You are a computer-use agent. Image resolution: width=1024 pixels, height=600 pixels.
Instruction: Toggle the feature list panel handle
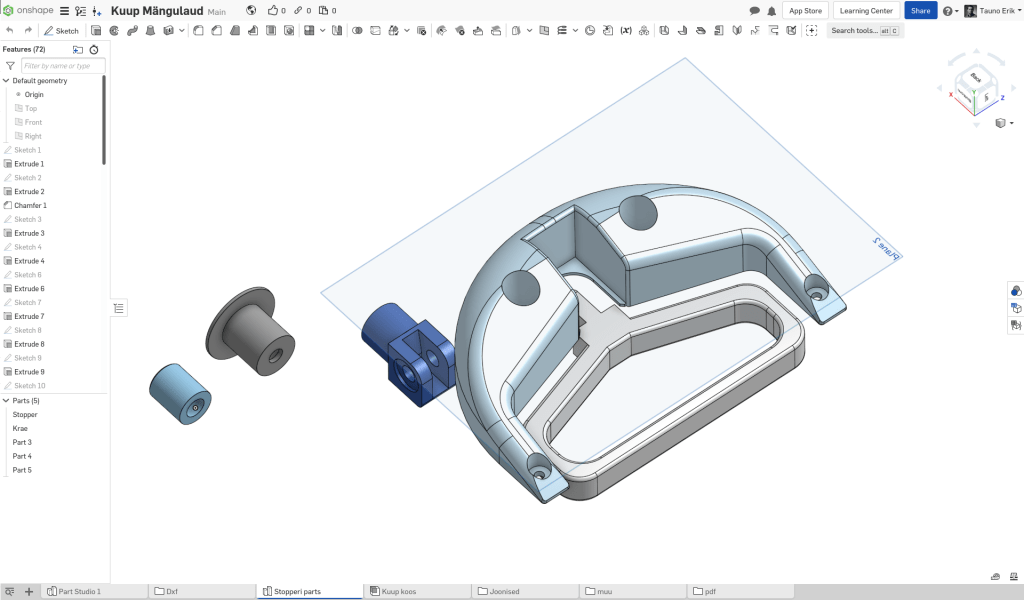tap(119, 308)
